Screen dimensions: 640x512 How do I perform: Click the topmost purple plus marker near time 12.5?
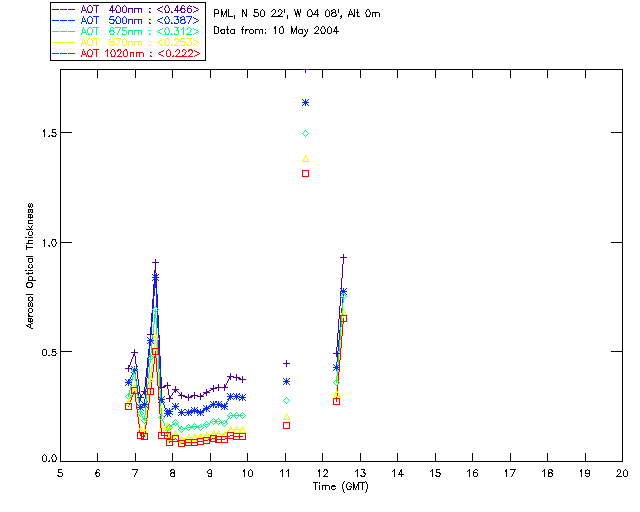tap(343, 258)
